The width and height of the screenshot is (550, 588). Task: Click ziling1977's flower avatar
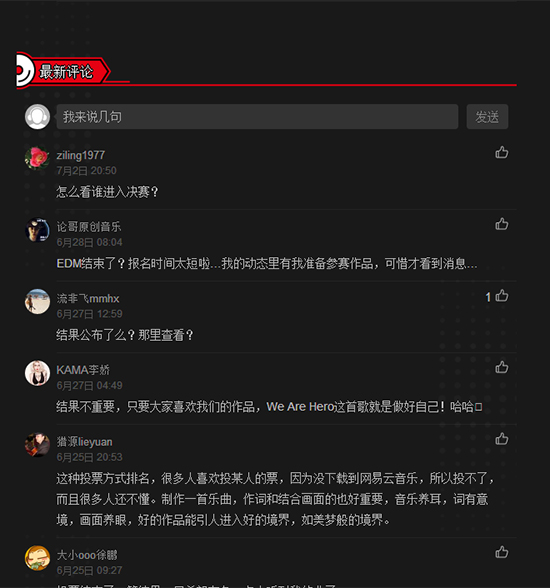(37, 158)
